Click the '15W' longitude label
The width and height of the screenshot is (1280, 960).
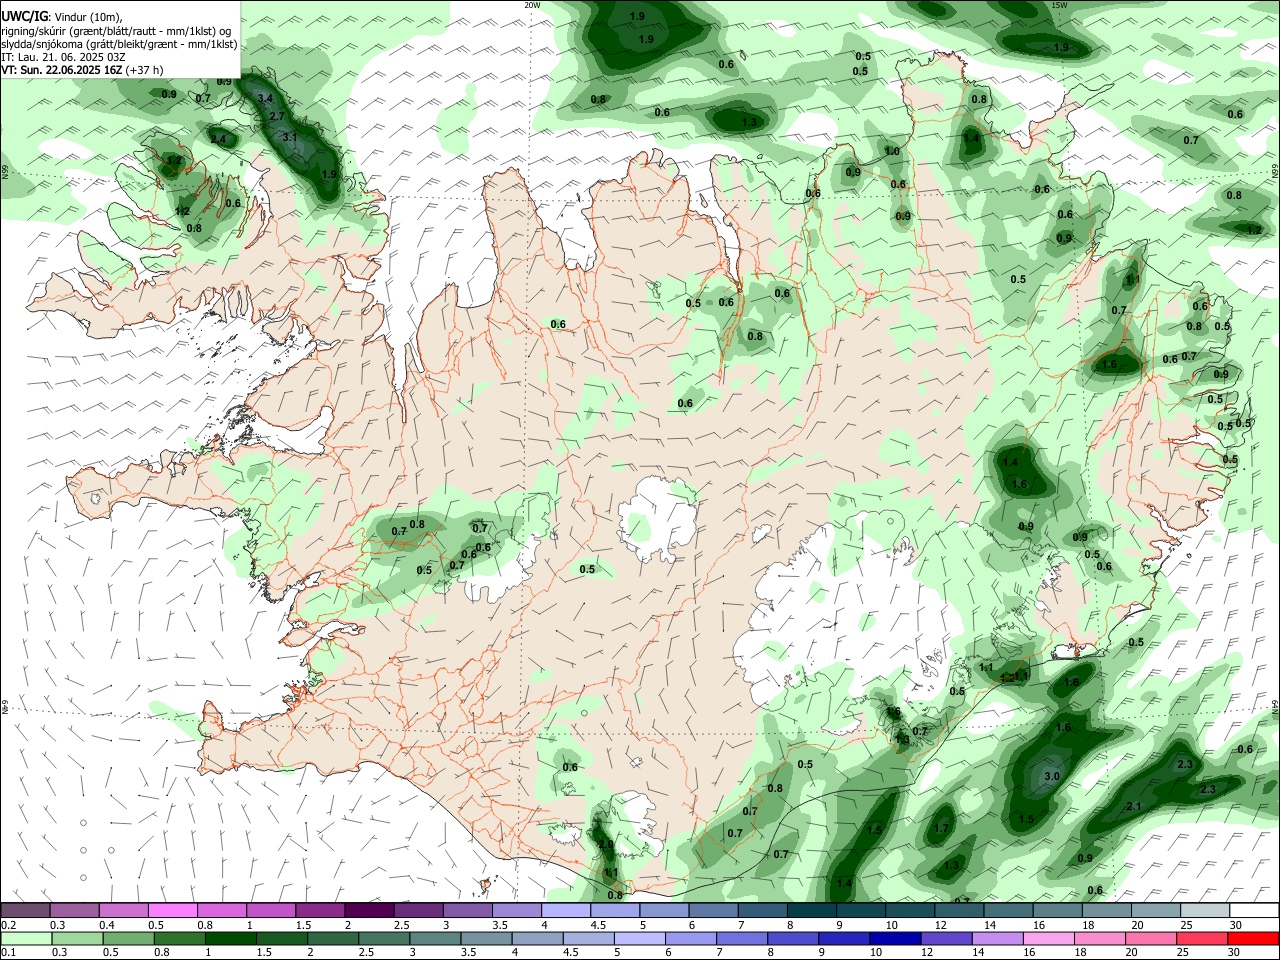(1059, 5)
